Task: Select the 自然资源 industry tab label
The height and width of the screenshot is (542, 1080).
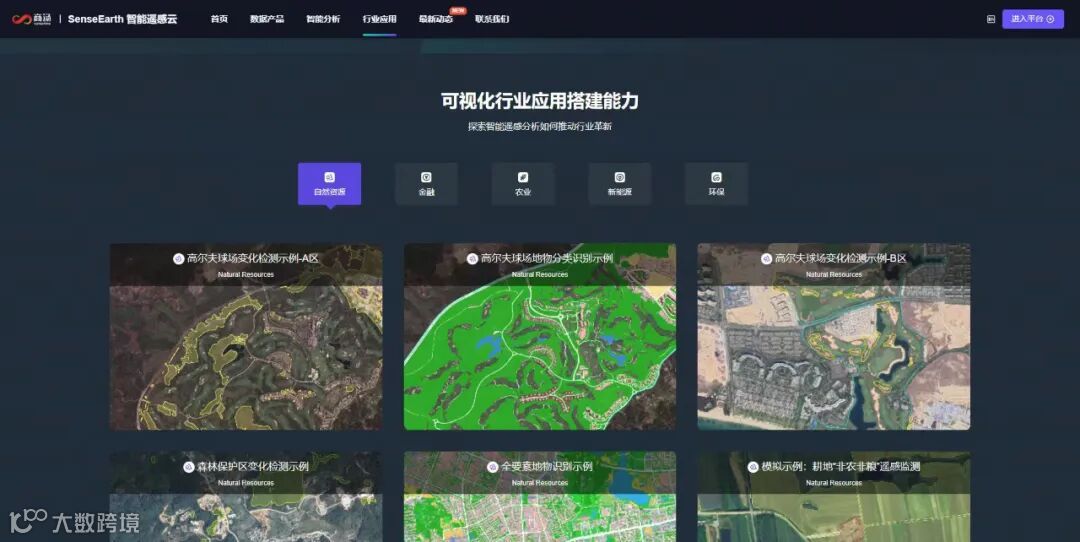Action: click(x=329, y=192)
